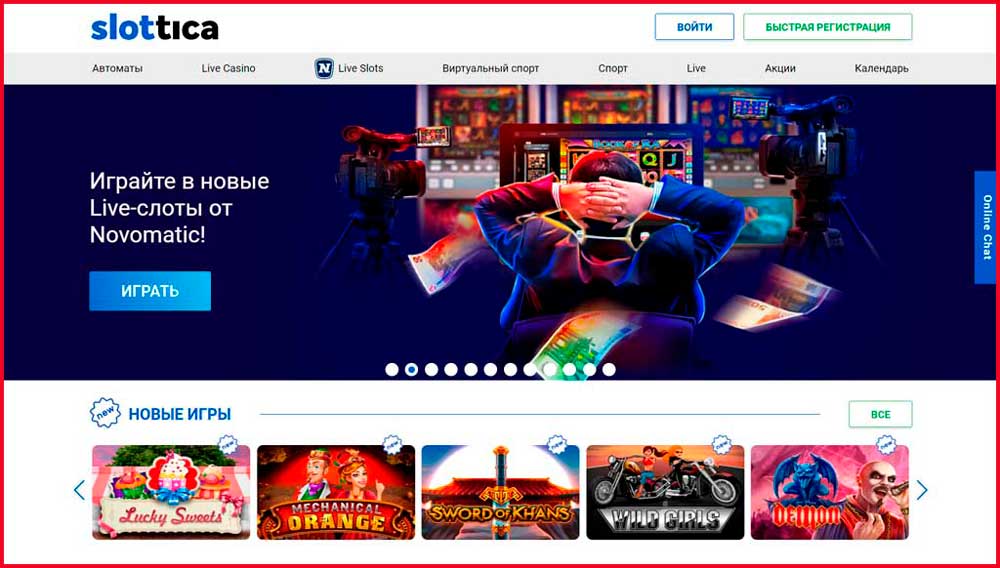Click the new badge on Wild Girls thumbnail

point(721,444)
